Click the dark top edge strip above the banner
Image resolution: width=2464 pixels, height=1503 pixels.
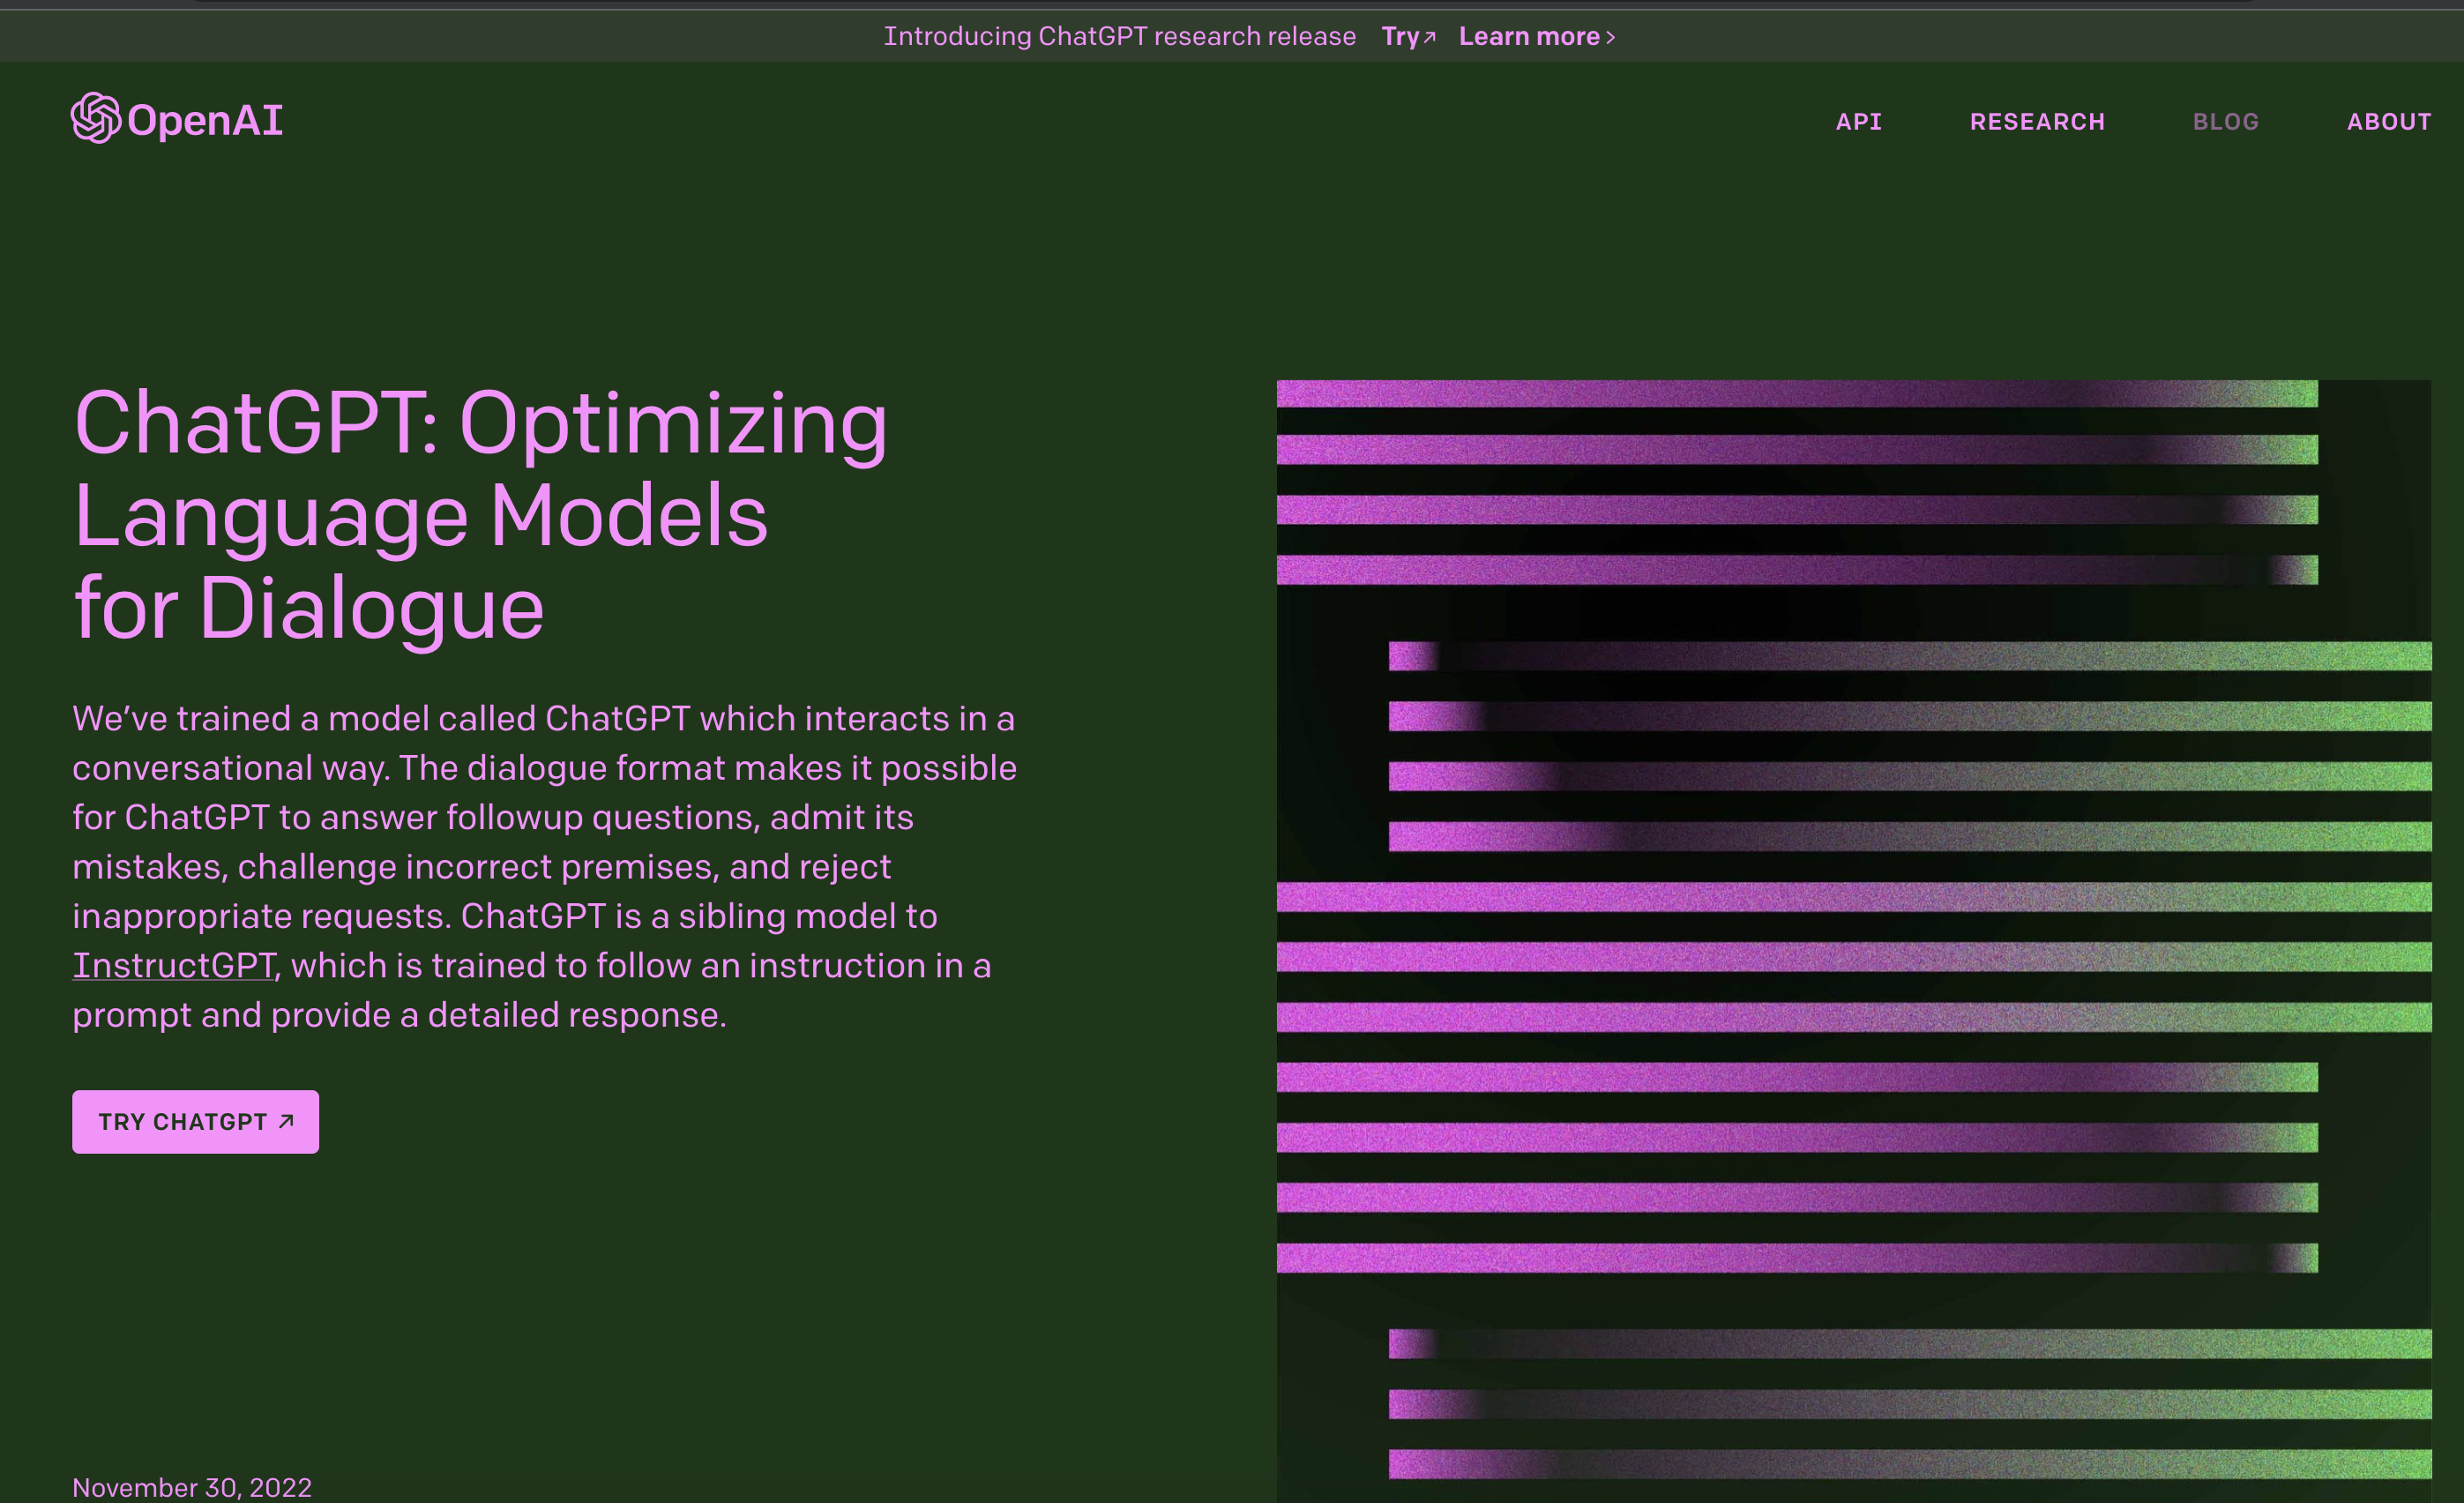coord(1232,4)
